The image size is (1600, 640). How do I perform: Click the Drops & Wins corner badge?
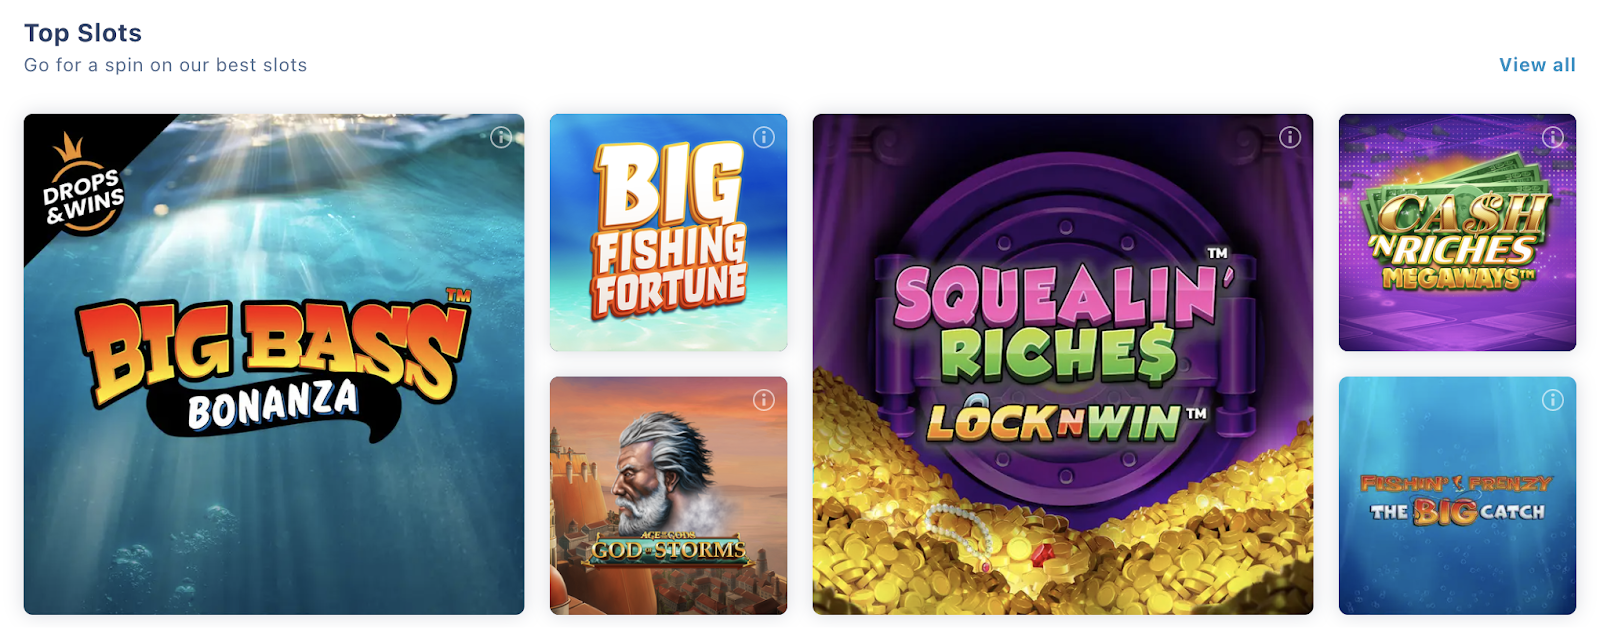pos(82,185)
